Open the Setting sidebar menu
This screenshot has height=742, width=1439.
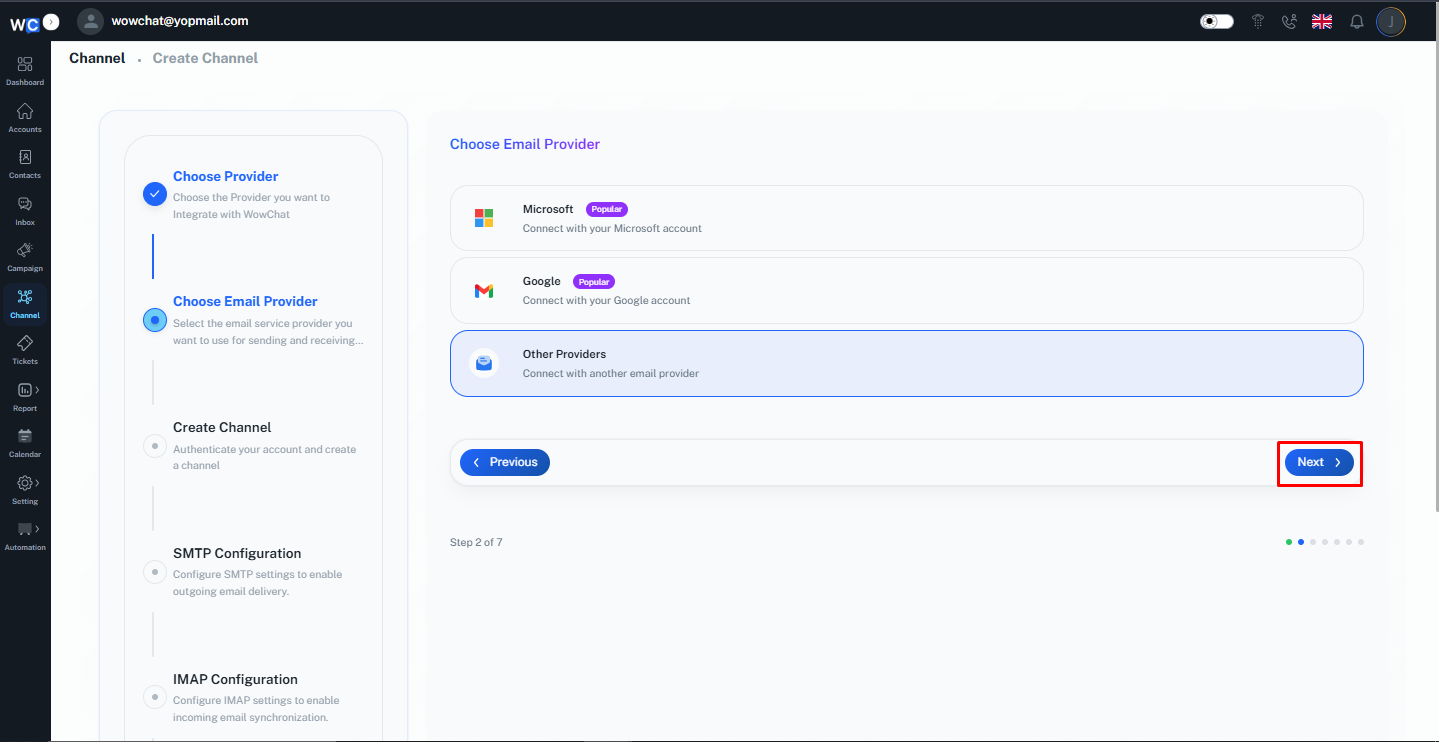[25, 489]
